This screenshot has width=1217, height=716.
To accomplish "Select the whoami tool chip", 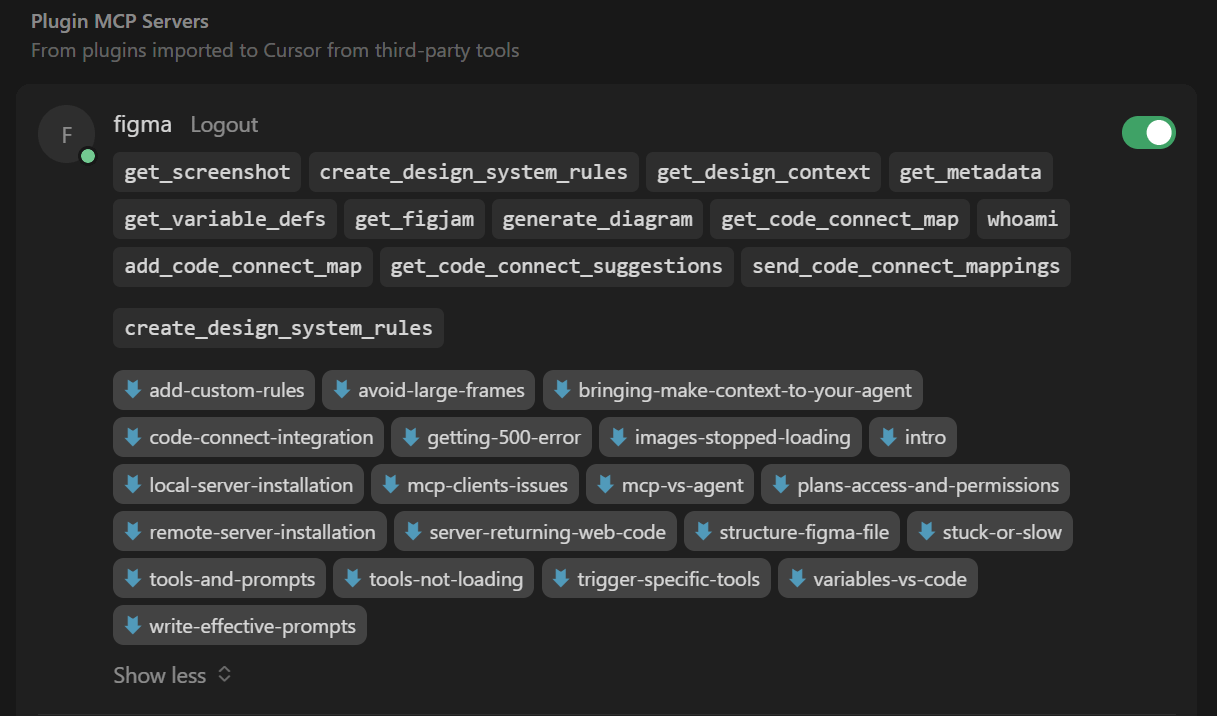I will tap(1022, 219).
